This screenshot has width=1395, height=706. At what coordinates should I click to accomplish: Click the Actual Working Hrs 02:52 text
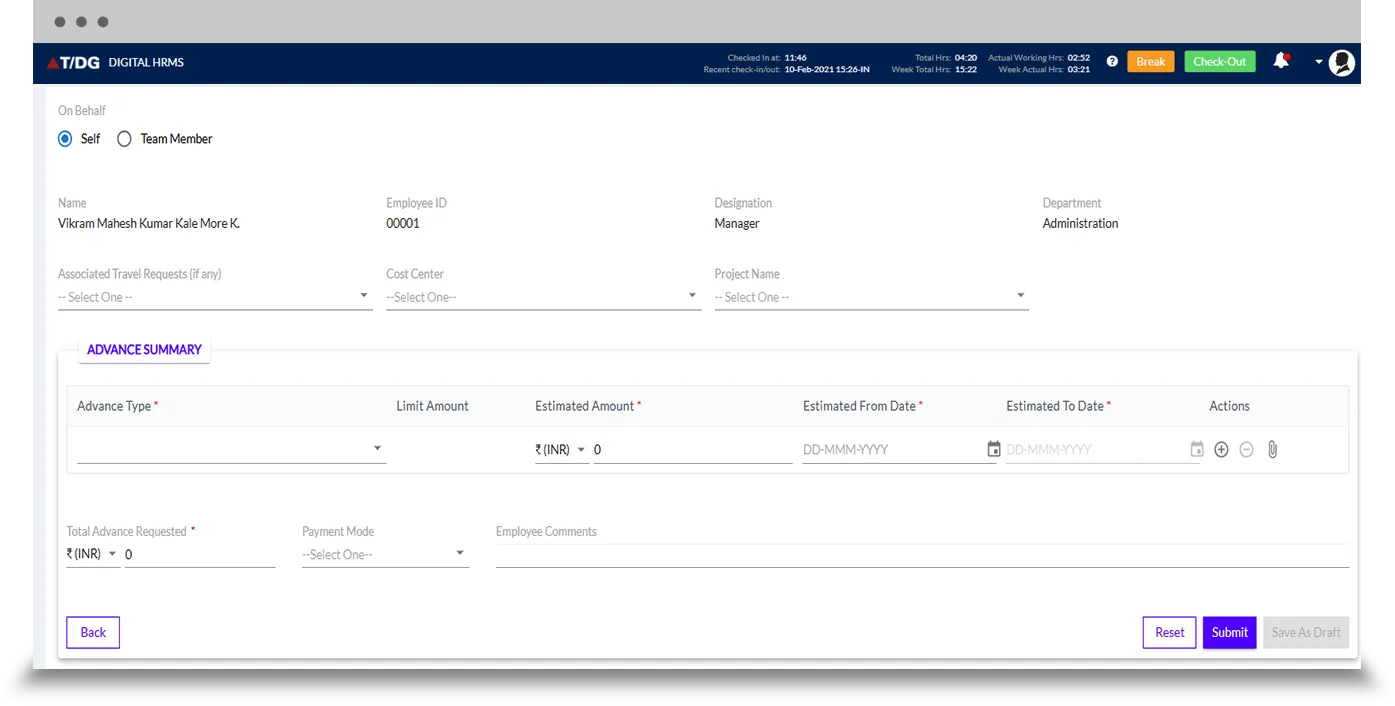point(1039,58)
